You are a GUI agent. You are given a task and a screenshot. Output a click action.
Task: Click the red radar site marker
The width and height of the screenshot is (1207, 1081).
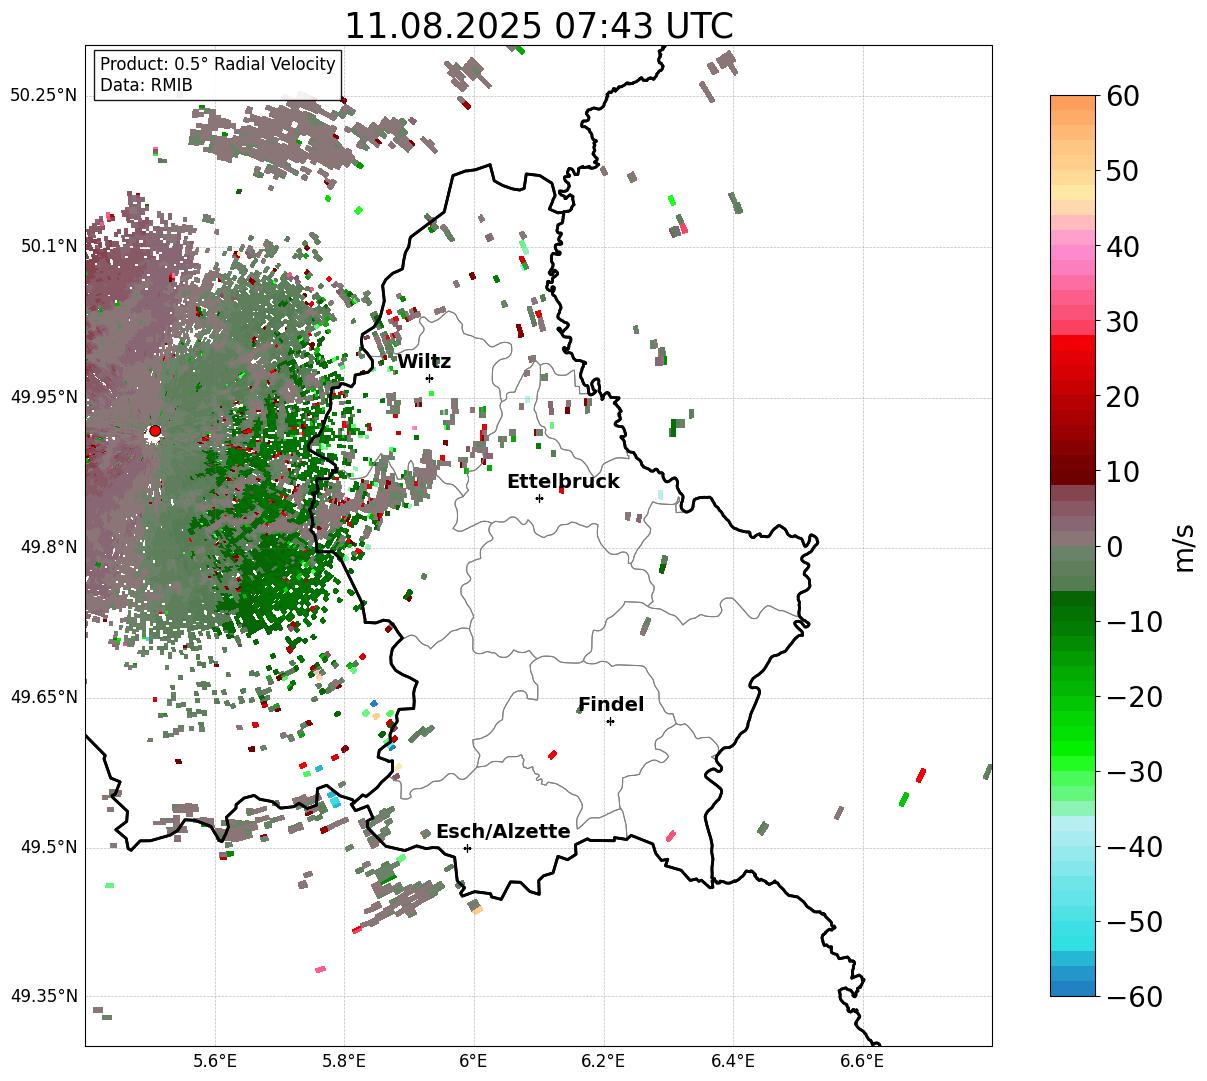[x=154, y=431]
